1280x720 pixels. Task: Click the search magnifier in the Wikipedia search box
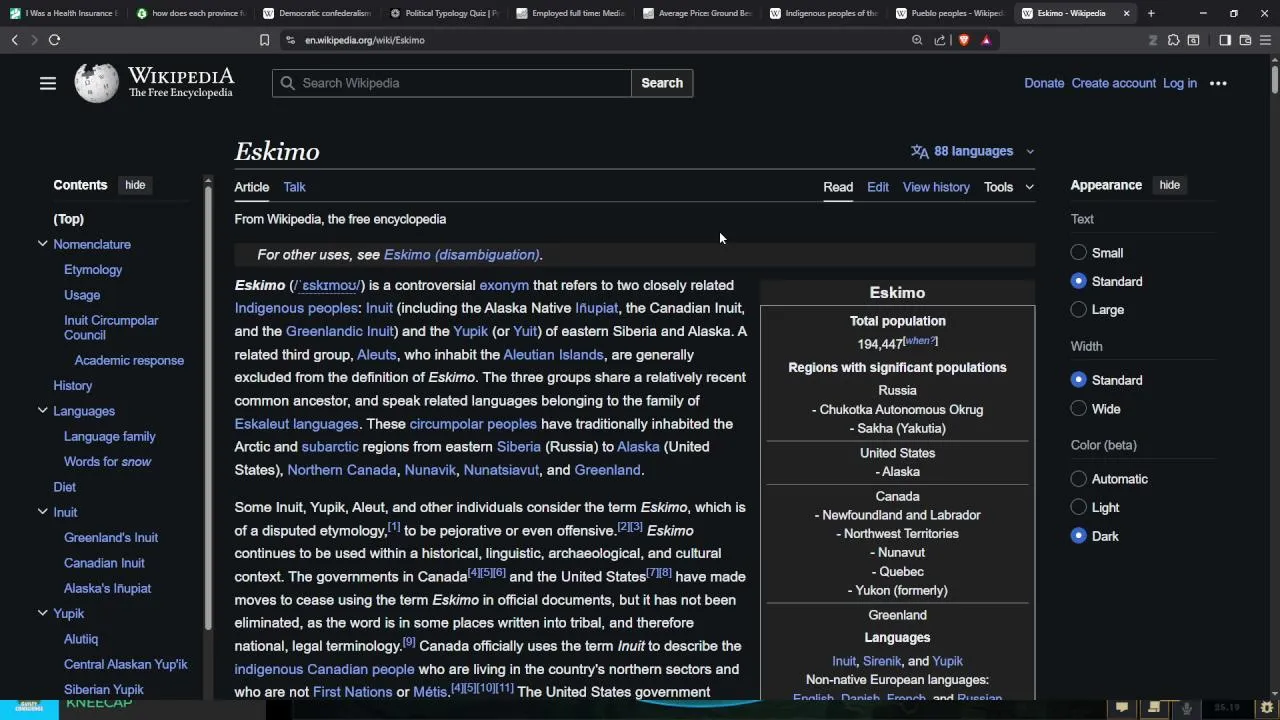tap(288, 83)
